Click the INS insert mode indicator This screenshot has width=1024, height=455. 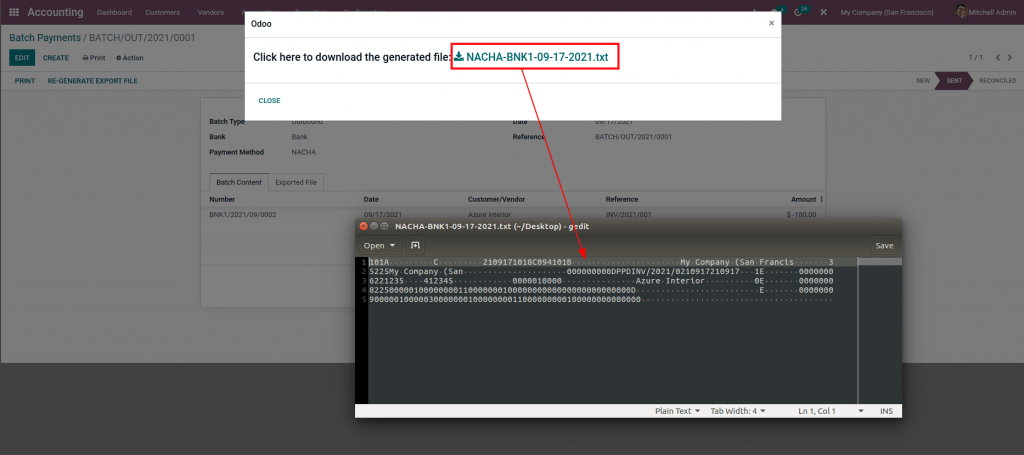886,411
